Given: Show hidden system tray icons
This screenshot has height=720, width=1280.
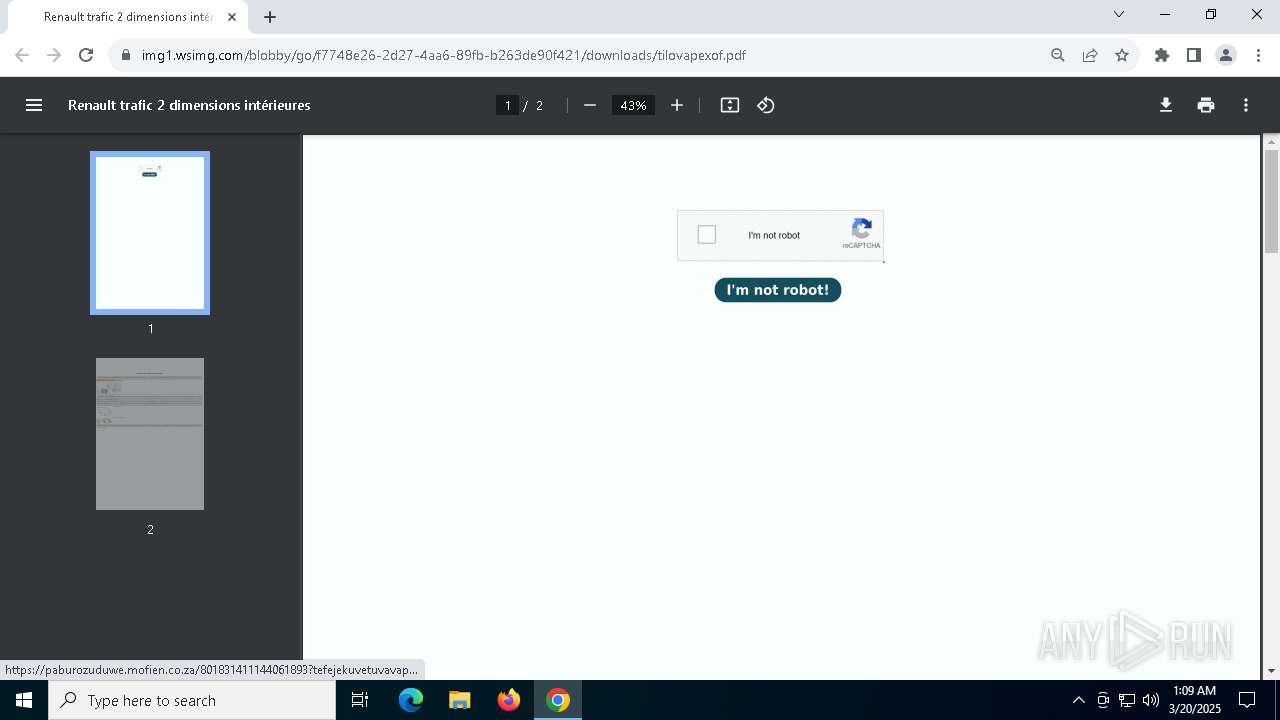Looking at the screenshot, I should (x=1078, y=700).
